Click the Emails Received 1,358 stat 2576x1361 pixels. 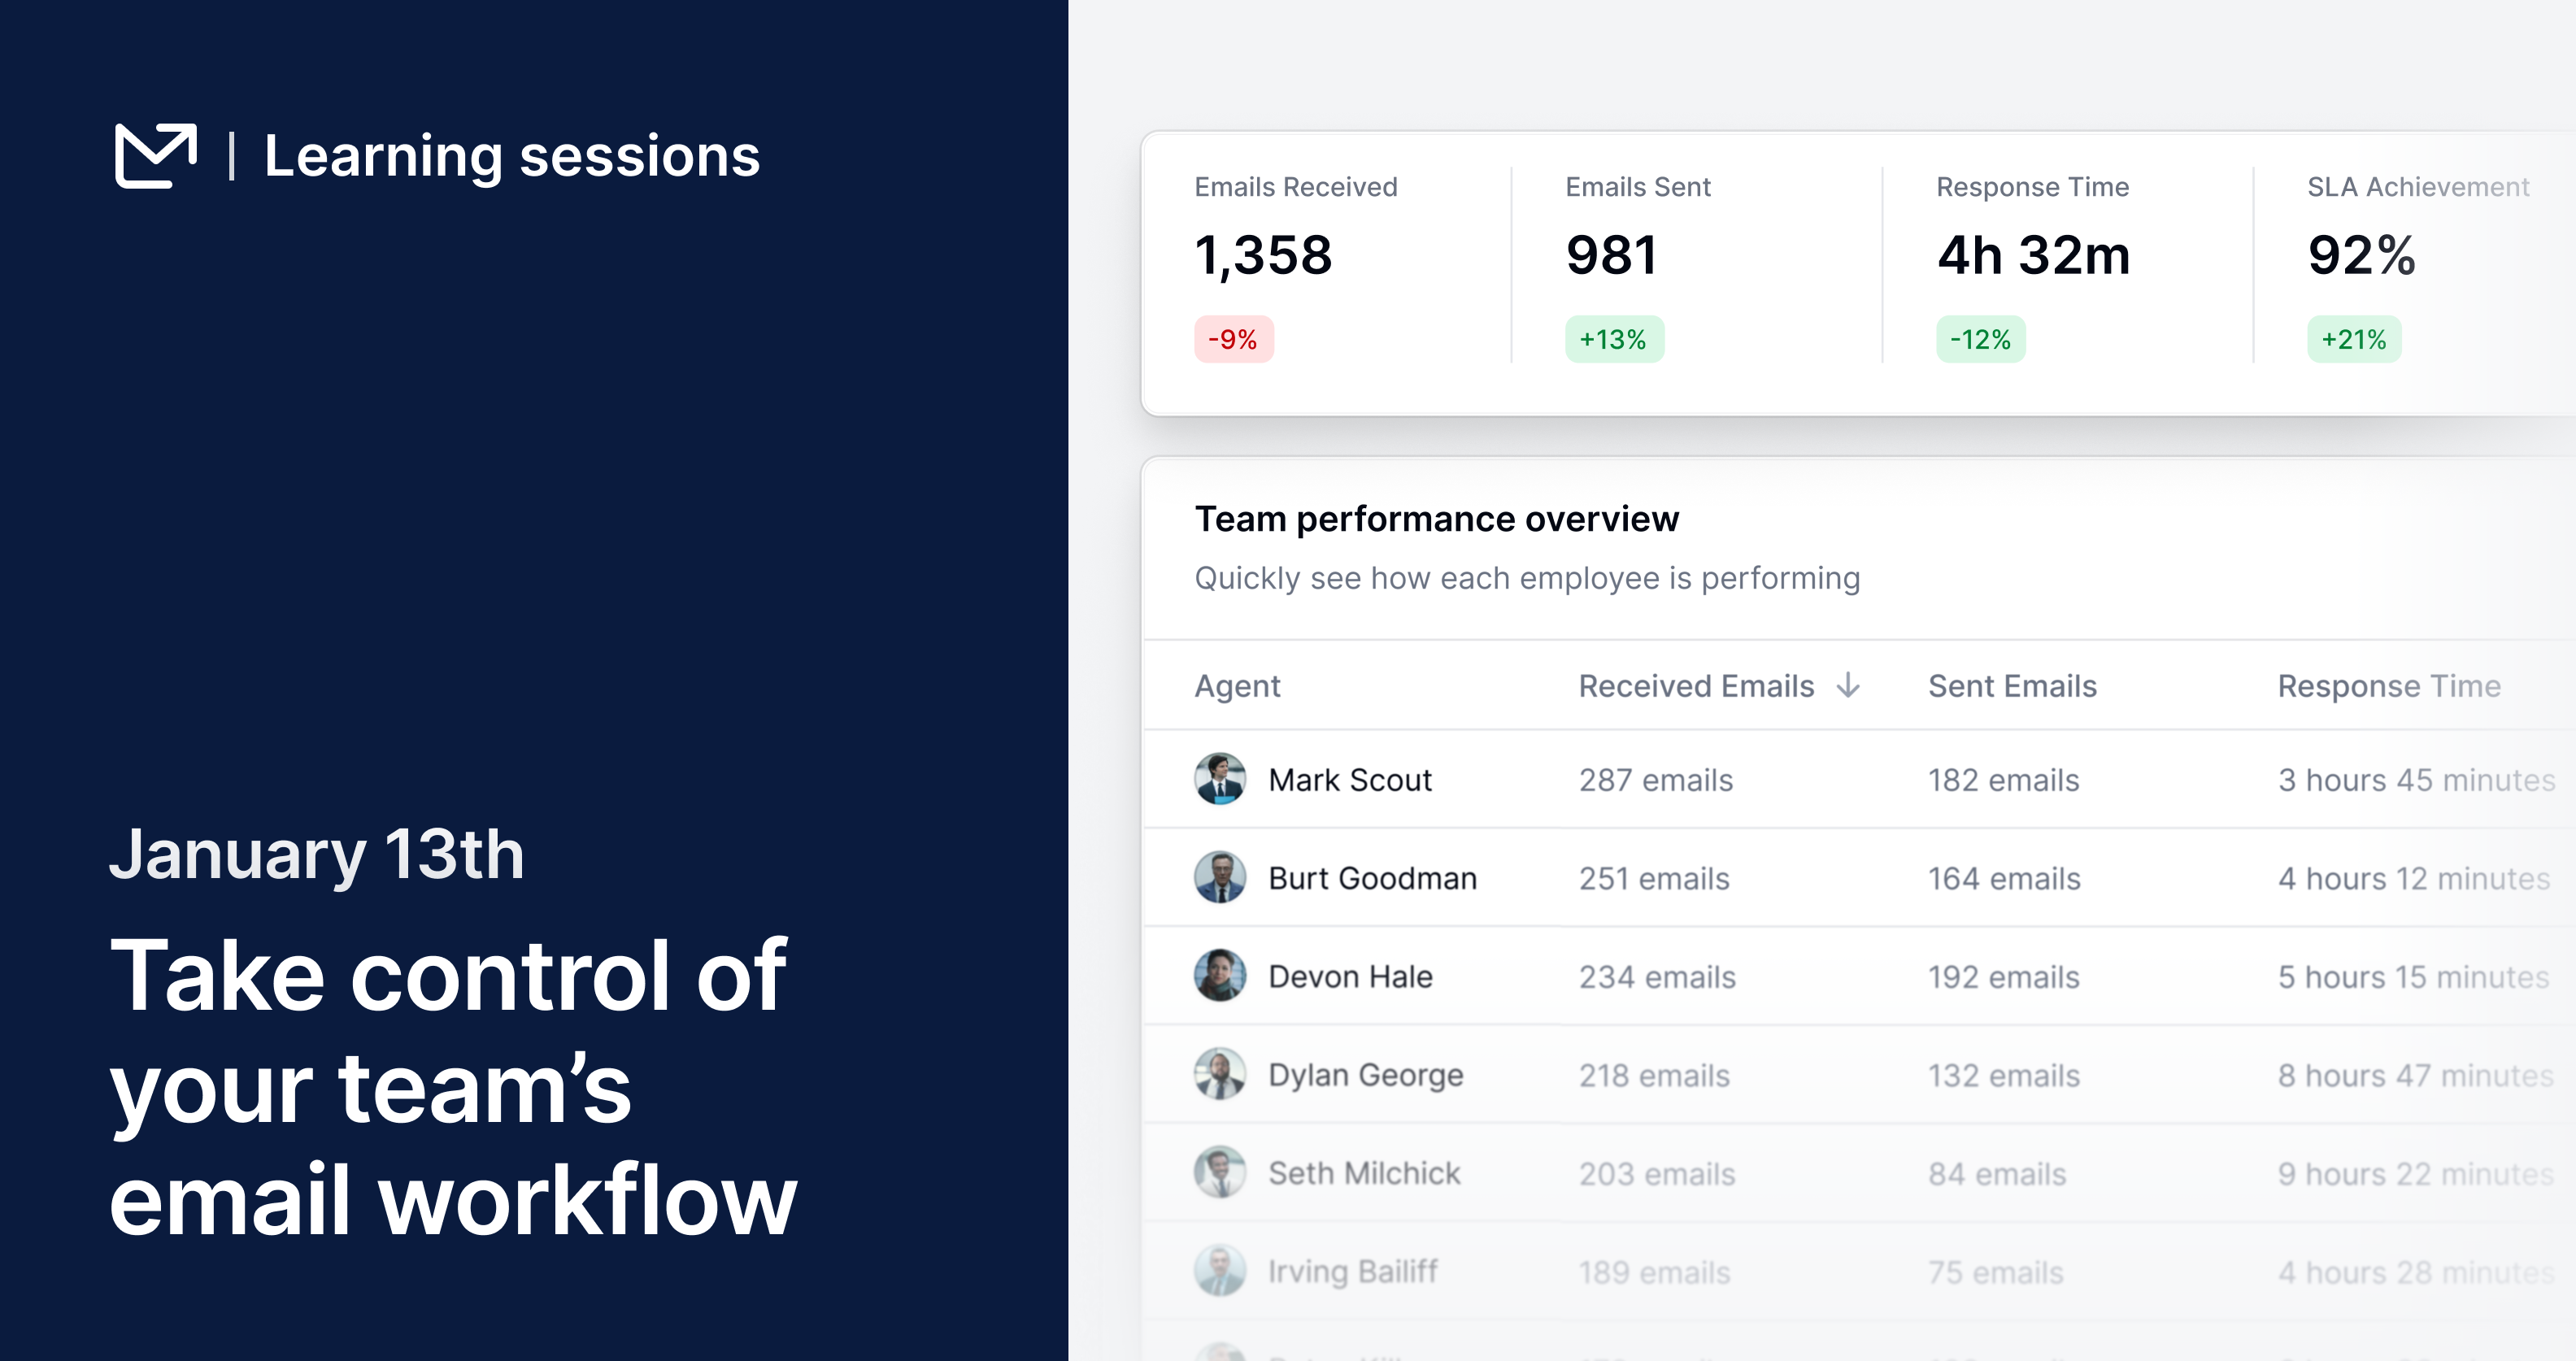coord(1263,255)
